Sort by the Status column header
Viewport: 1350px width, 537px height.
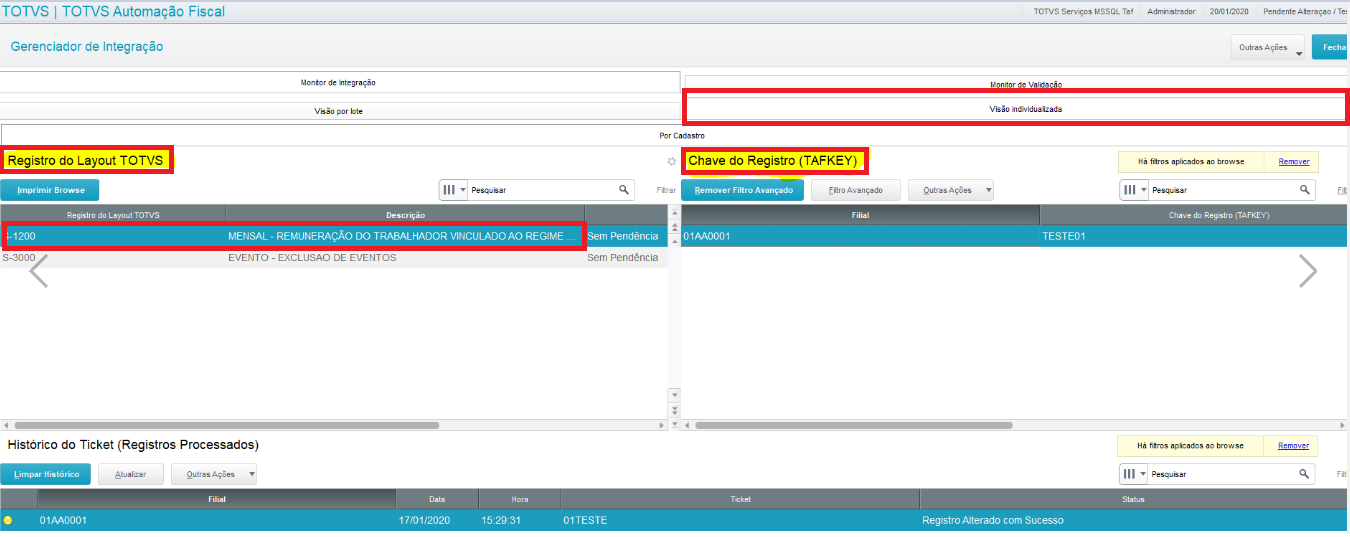coord(1134,499)
